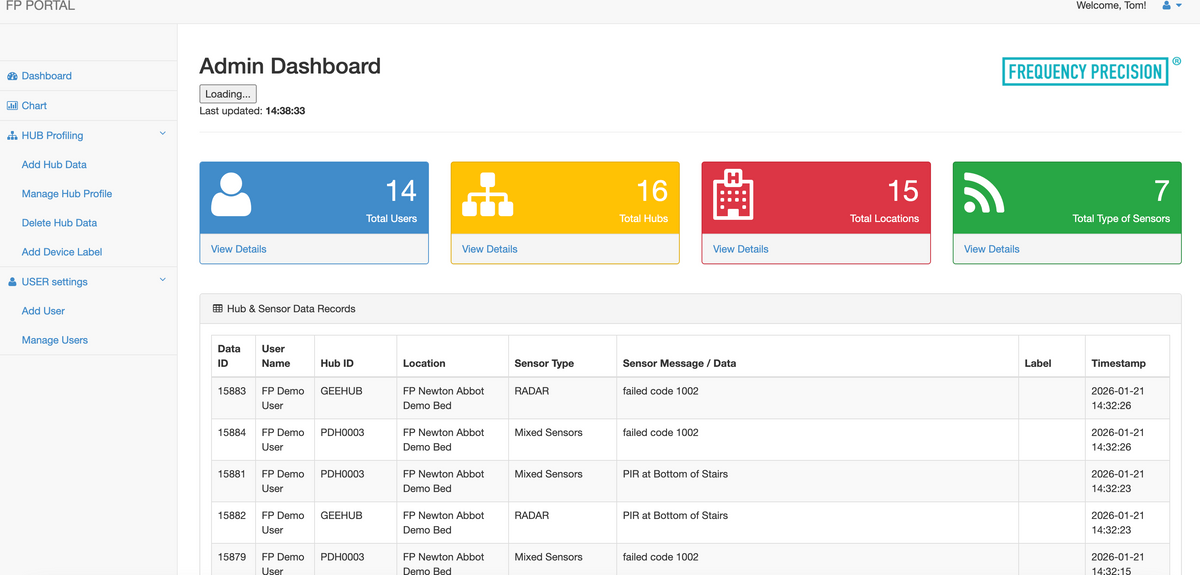Viewport: 1200px width, 575px height.
Task: Select Add Hub Data in sidebar
Action: coord(54,164)
